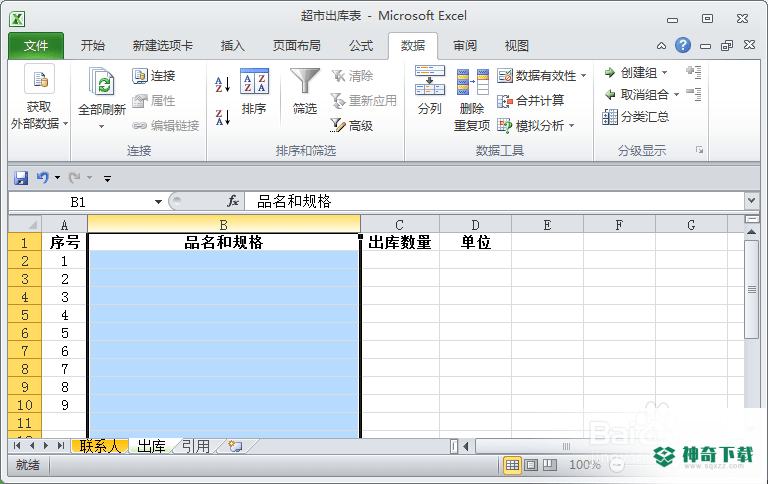This screenshot has width=768, height=484.
Task: Select the cell 序号
Action: 64,242
